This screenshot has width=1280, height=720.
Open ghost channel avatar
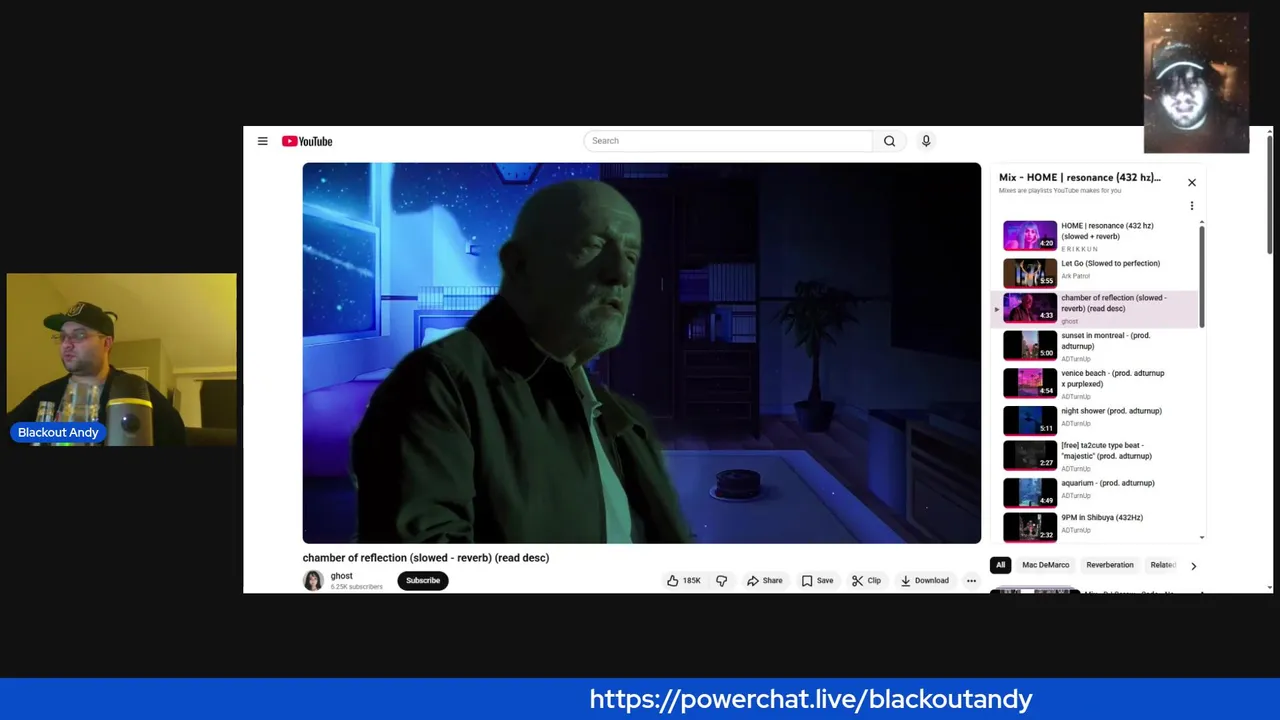(313, 580)
